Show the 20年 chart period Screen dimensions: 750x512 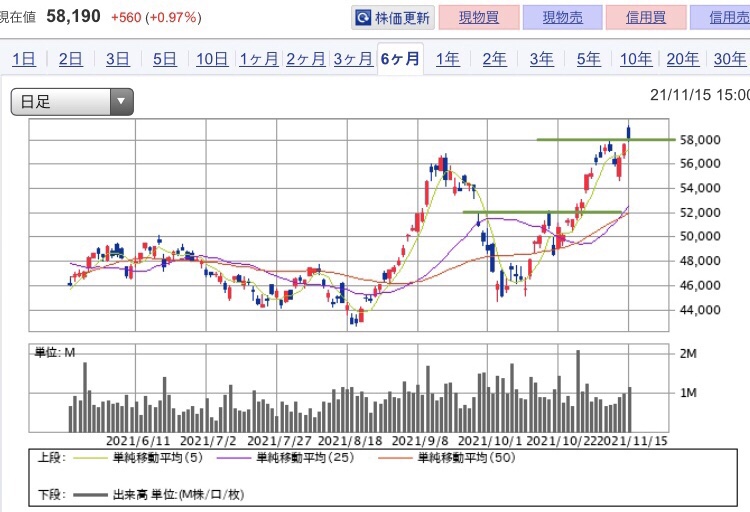[683, 59]
